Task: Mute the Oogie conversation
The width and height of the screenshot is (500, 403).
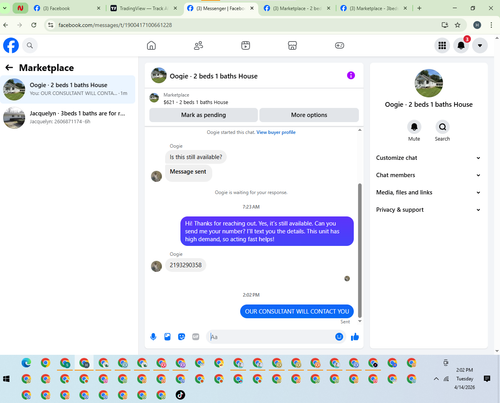Action: [x=414, y=127]
